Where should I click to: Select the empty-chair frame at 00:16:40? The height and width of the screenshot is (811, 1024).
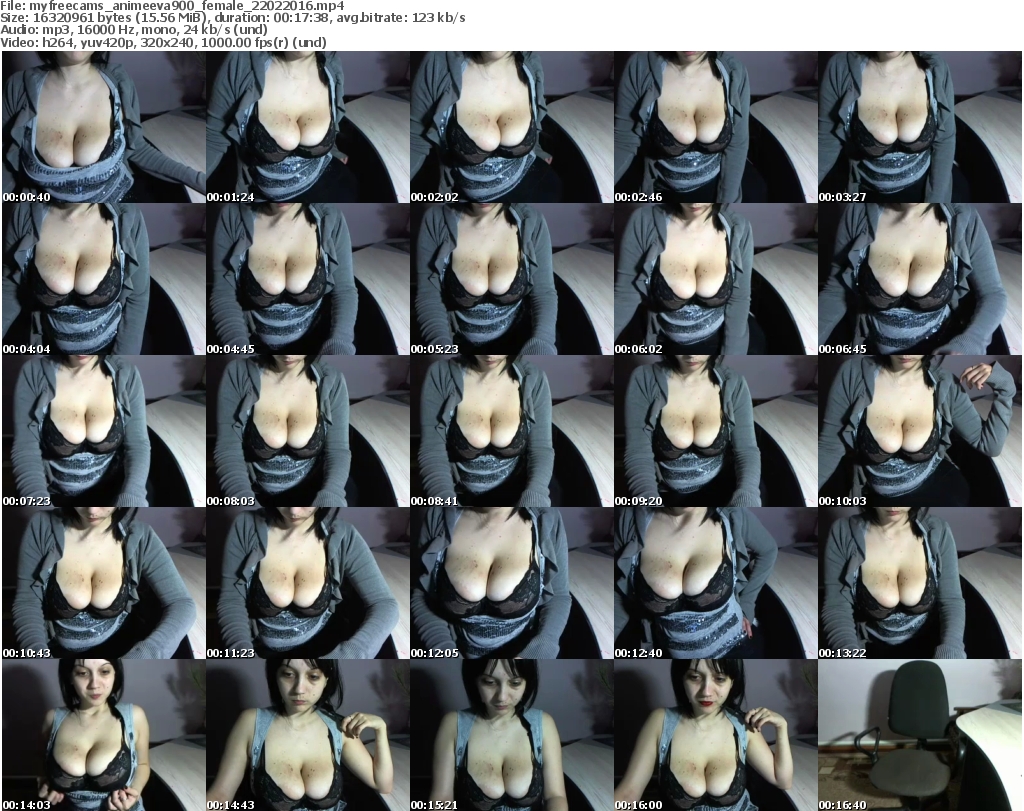point(920,735)
